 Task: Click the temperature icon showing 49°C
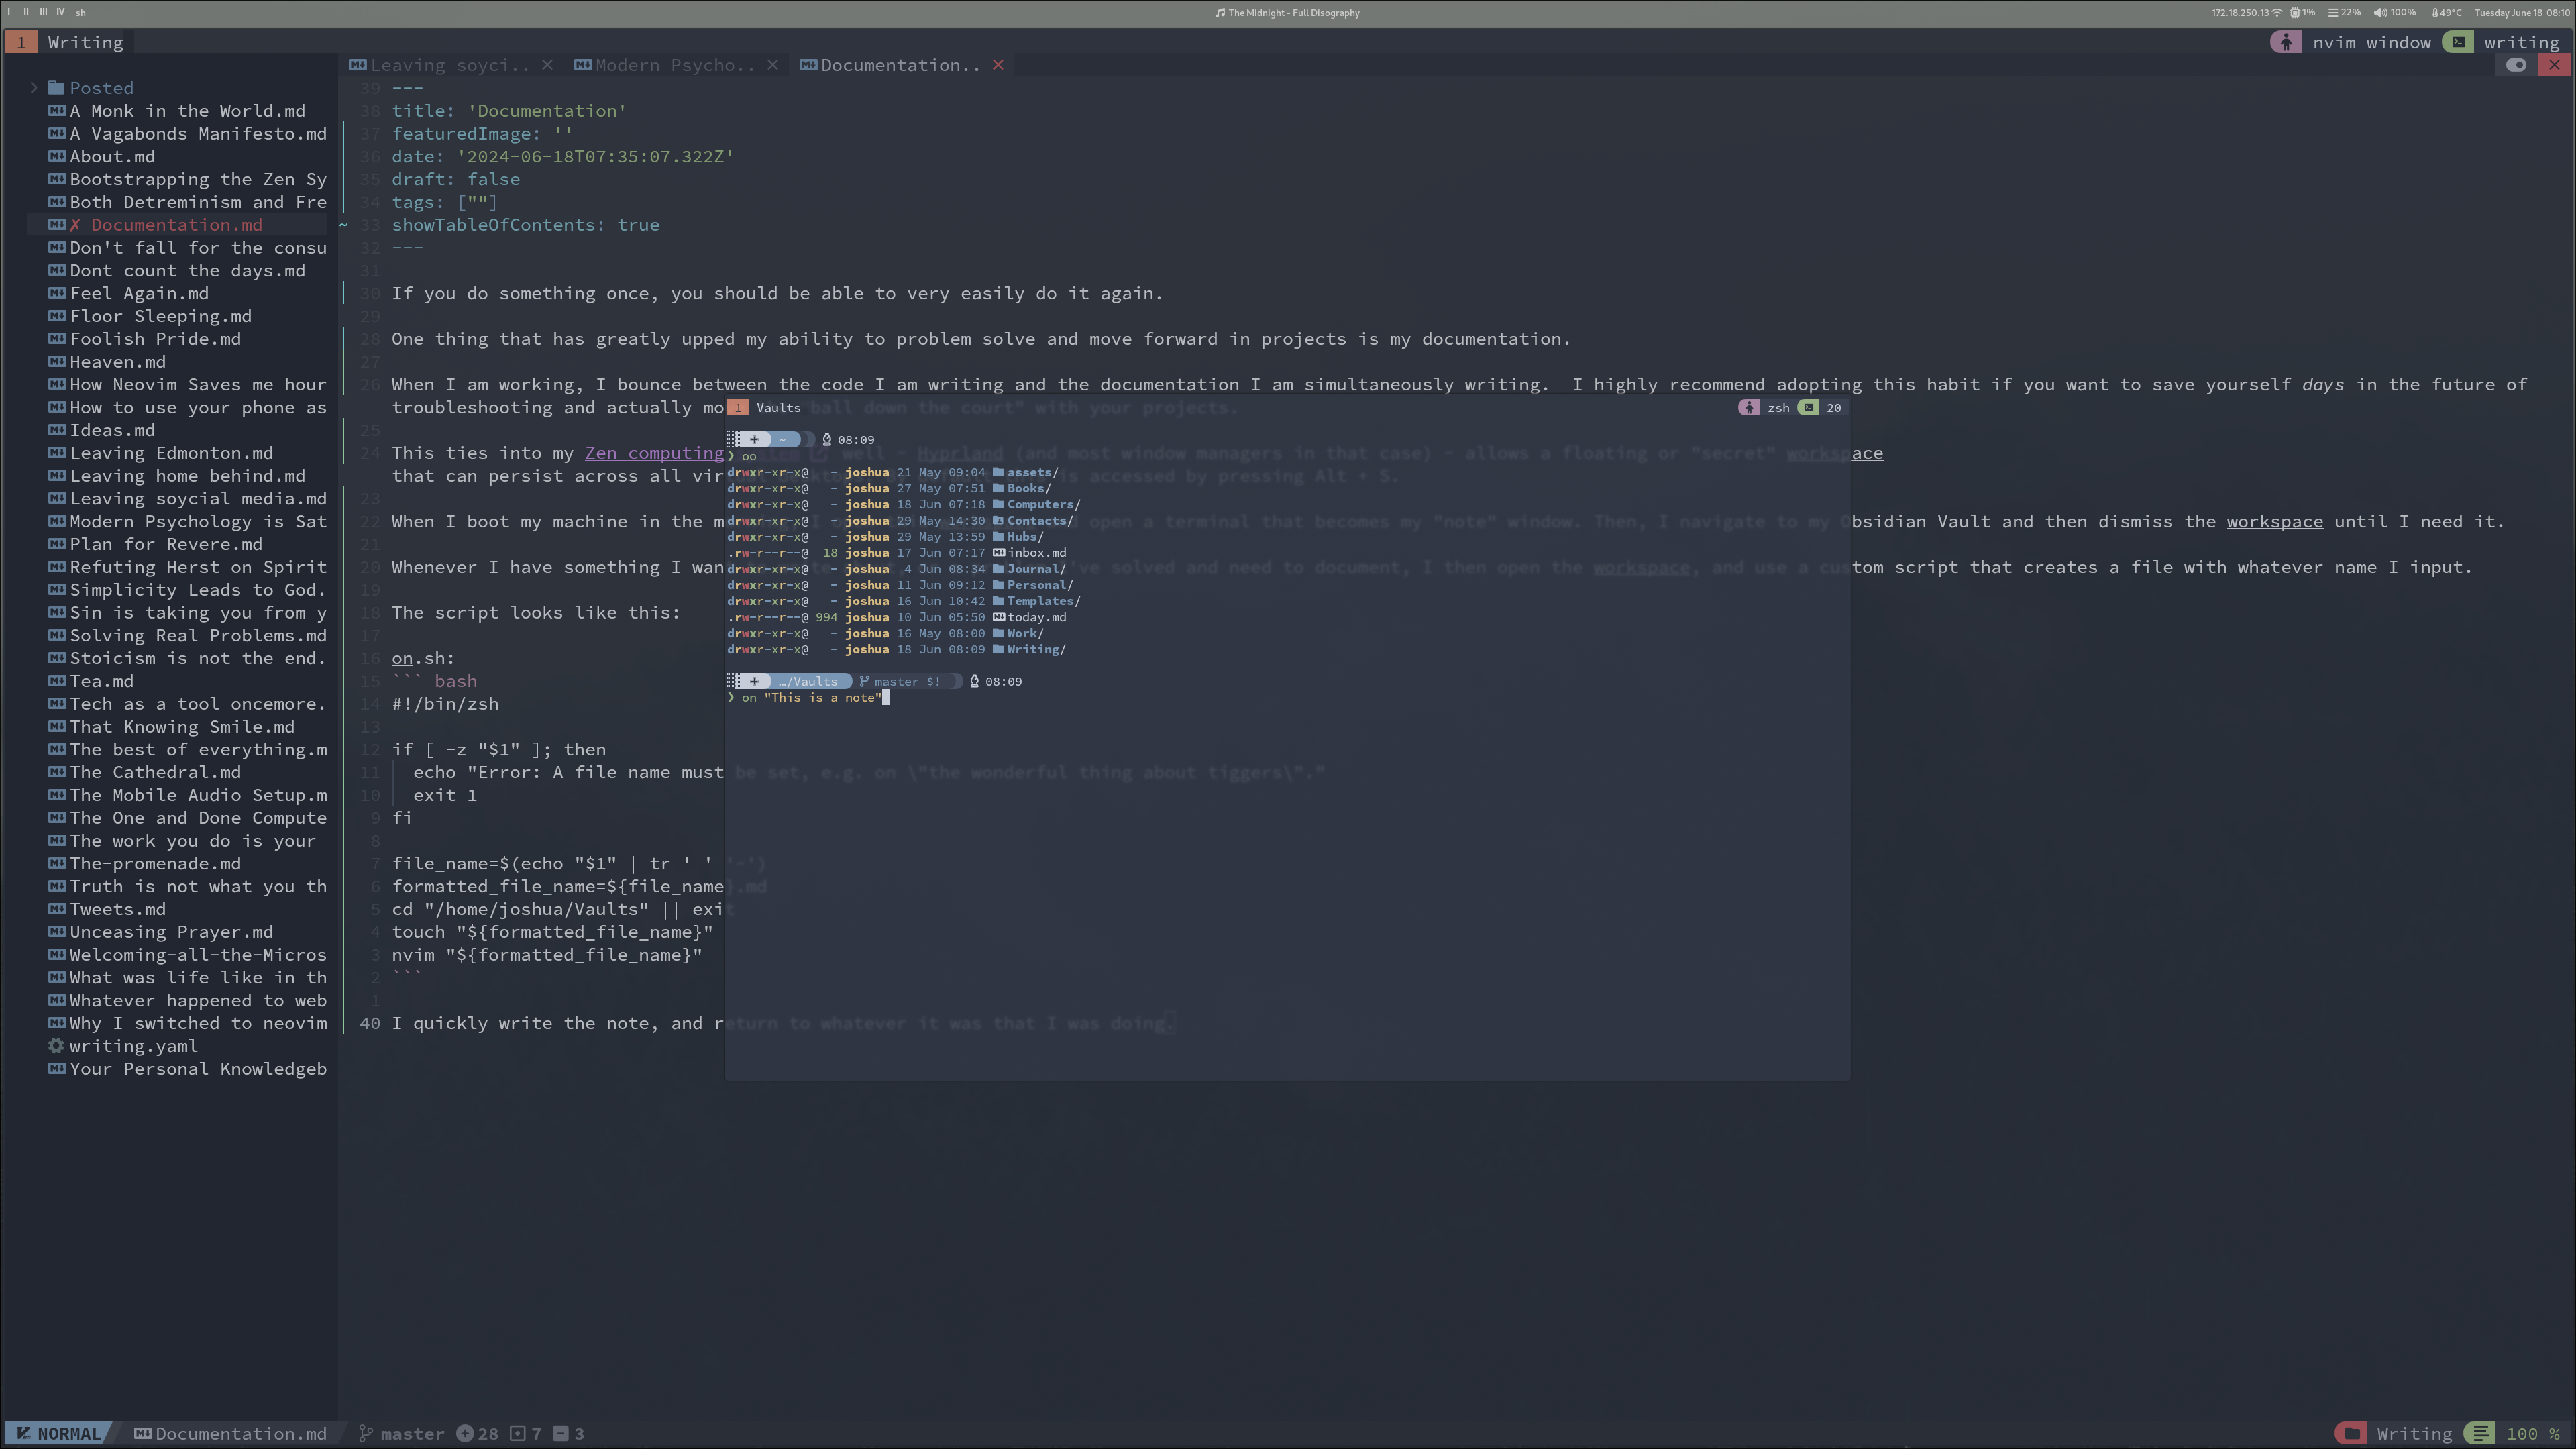pos(2435,13)
